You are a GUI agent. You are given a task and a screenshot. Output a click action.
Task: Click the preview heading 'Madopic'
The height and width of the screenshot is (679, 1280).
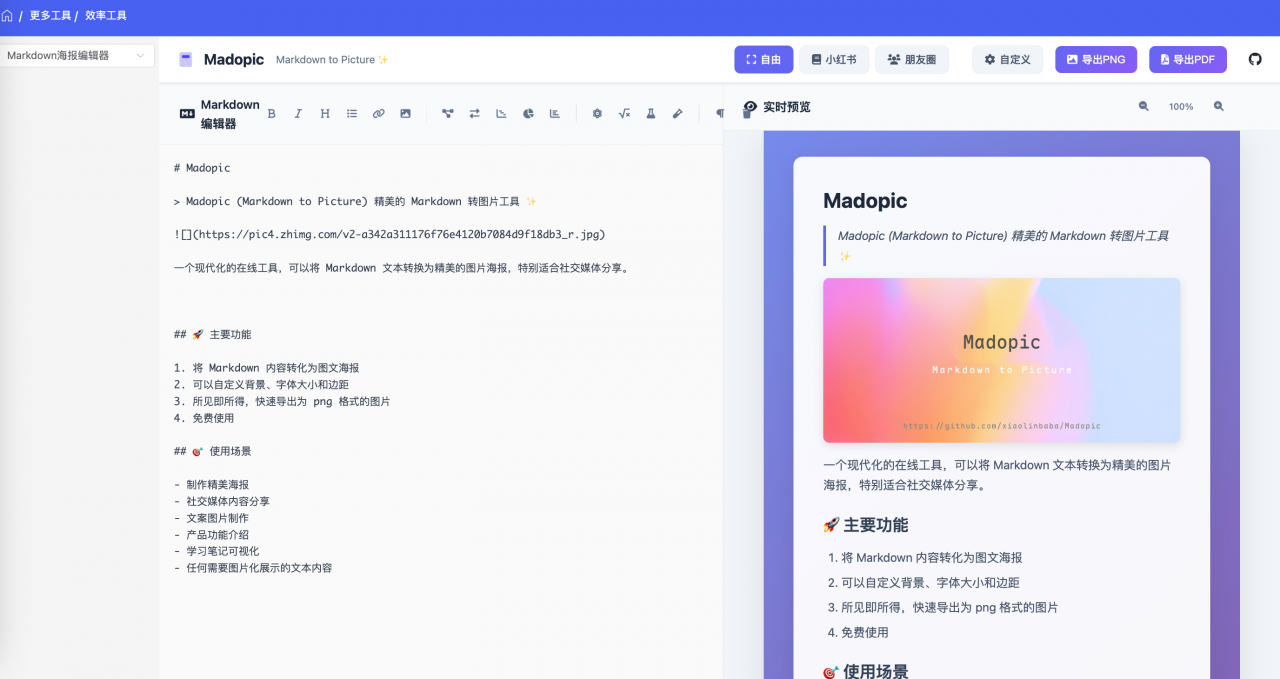[x=865, y=201]
